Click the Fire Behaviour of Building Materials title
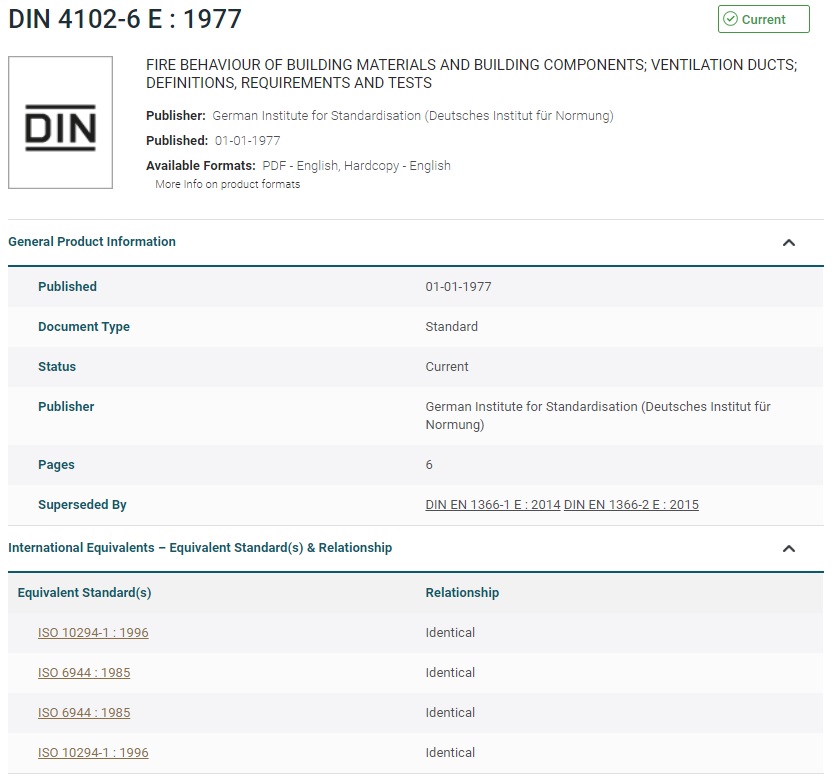Viewport: 833px width, 777px height. pos(471,74)
